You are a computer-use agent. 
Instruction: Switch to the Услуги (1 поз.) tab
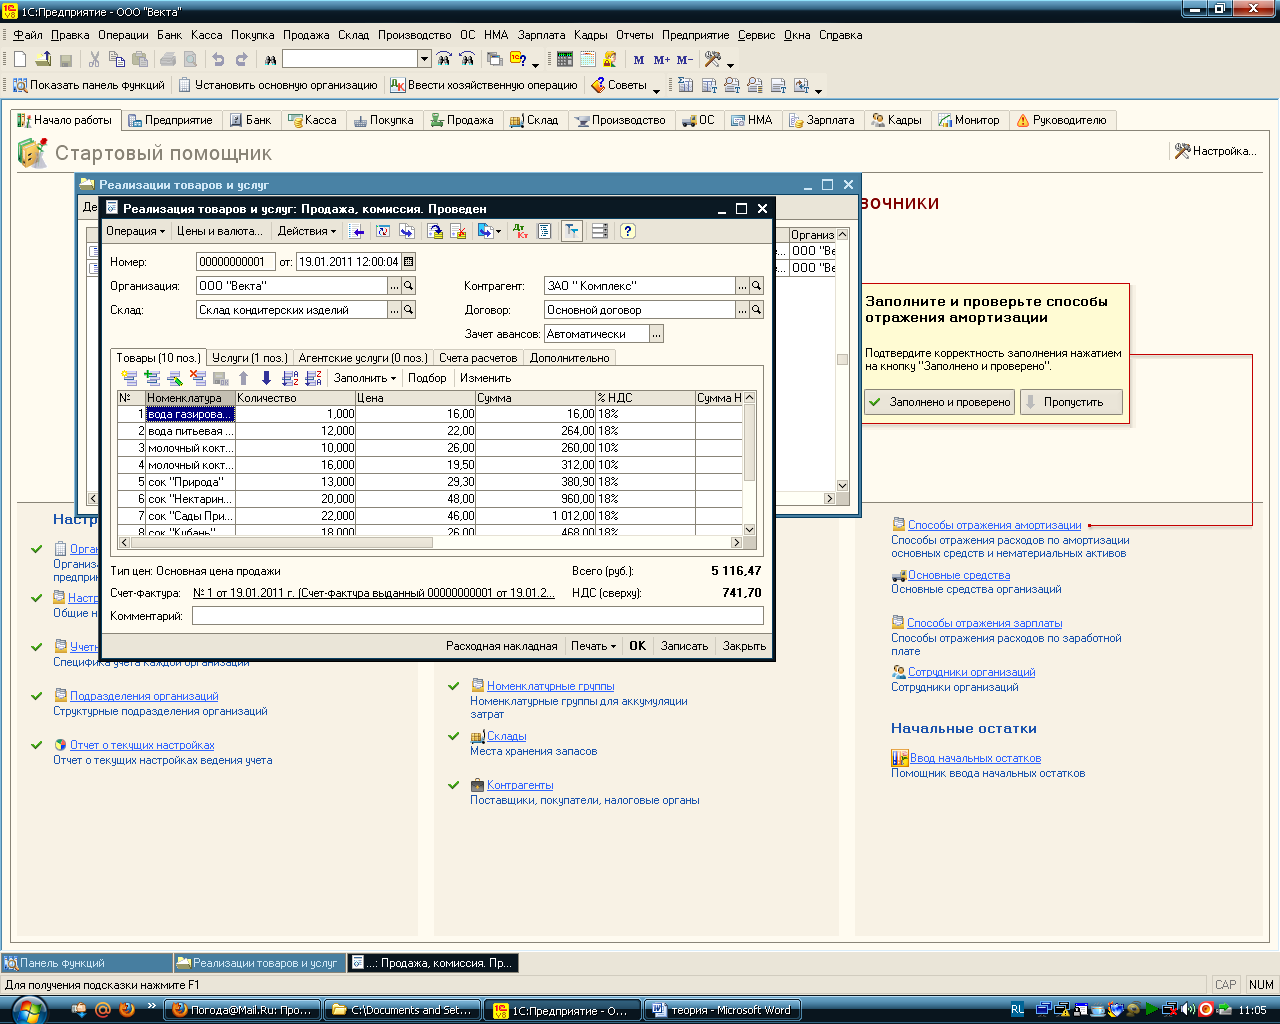pos(250,358)
